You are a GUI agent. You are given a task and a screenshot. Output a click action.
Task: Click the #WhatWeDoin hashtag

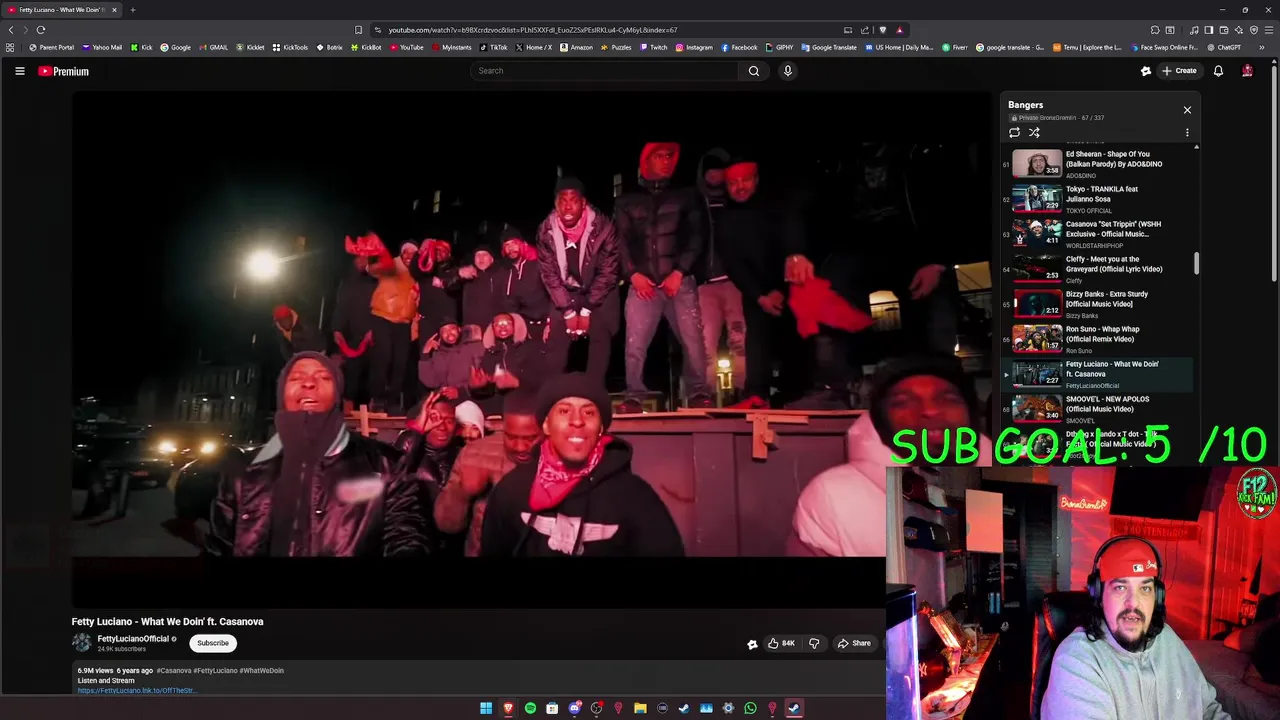click(x=262, y=670)
